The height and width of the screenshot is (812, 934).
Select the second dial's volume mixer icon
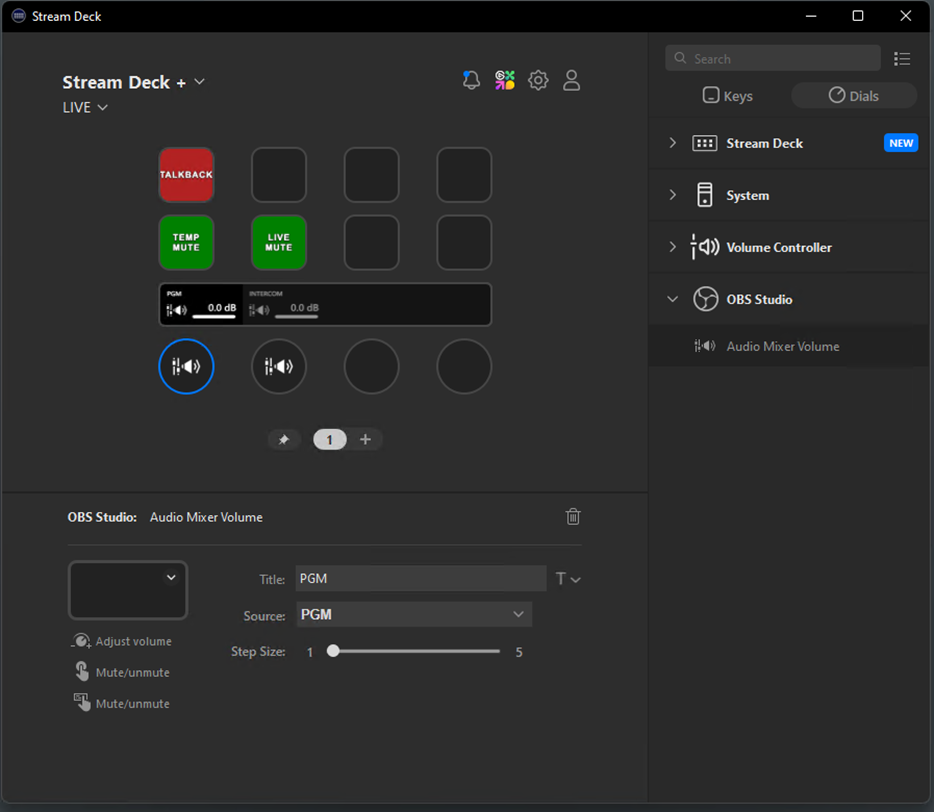279,367
